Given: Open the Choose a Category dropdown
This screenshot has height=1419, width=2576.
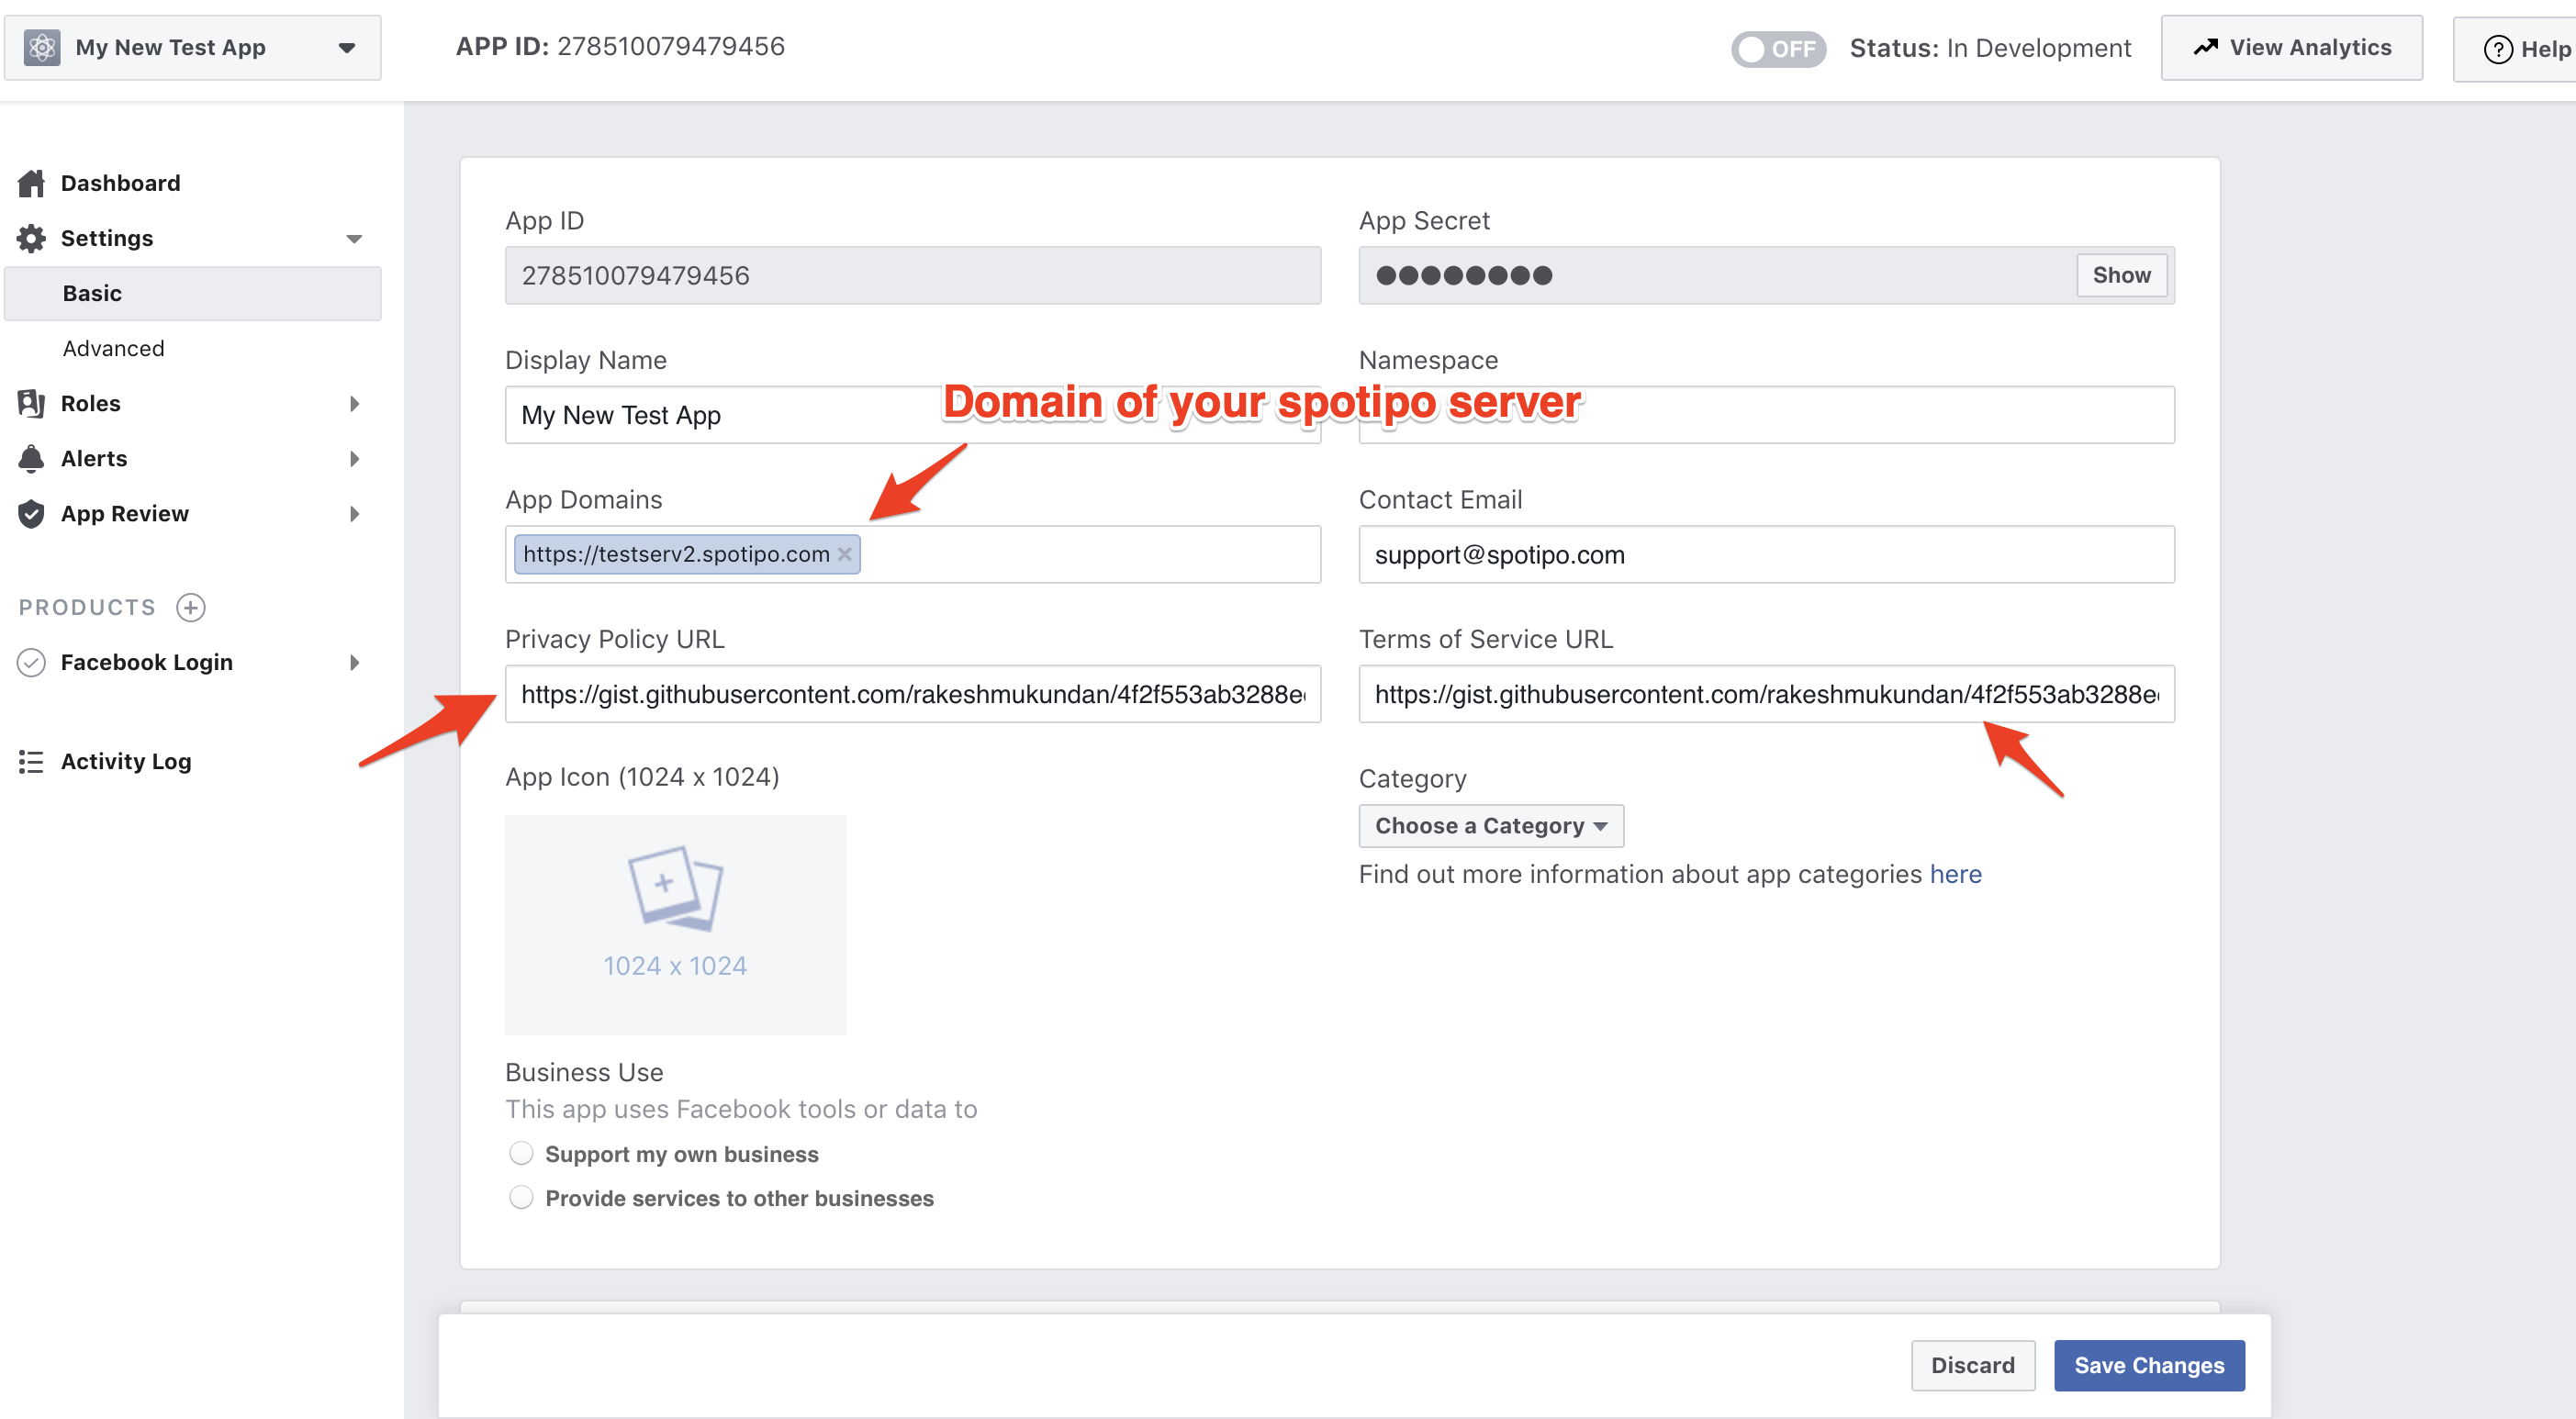Looking at the screenshot, I should click(x=1490, y=826).
